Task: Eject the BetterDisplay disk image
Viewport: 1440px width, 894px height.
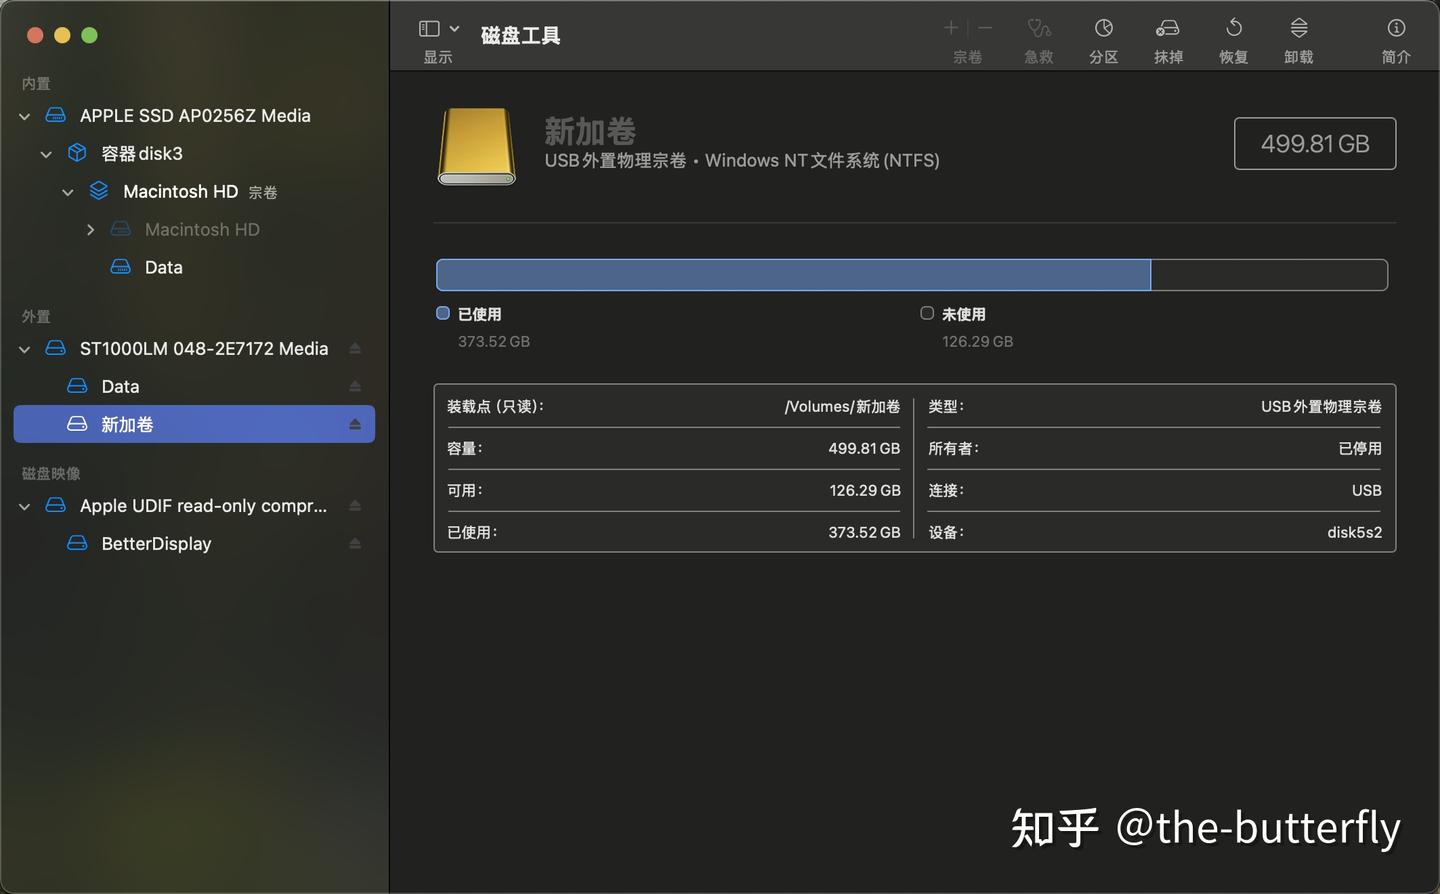Action: [355, 543]
